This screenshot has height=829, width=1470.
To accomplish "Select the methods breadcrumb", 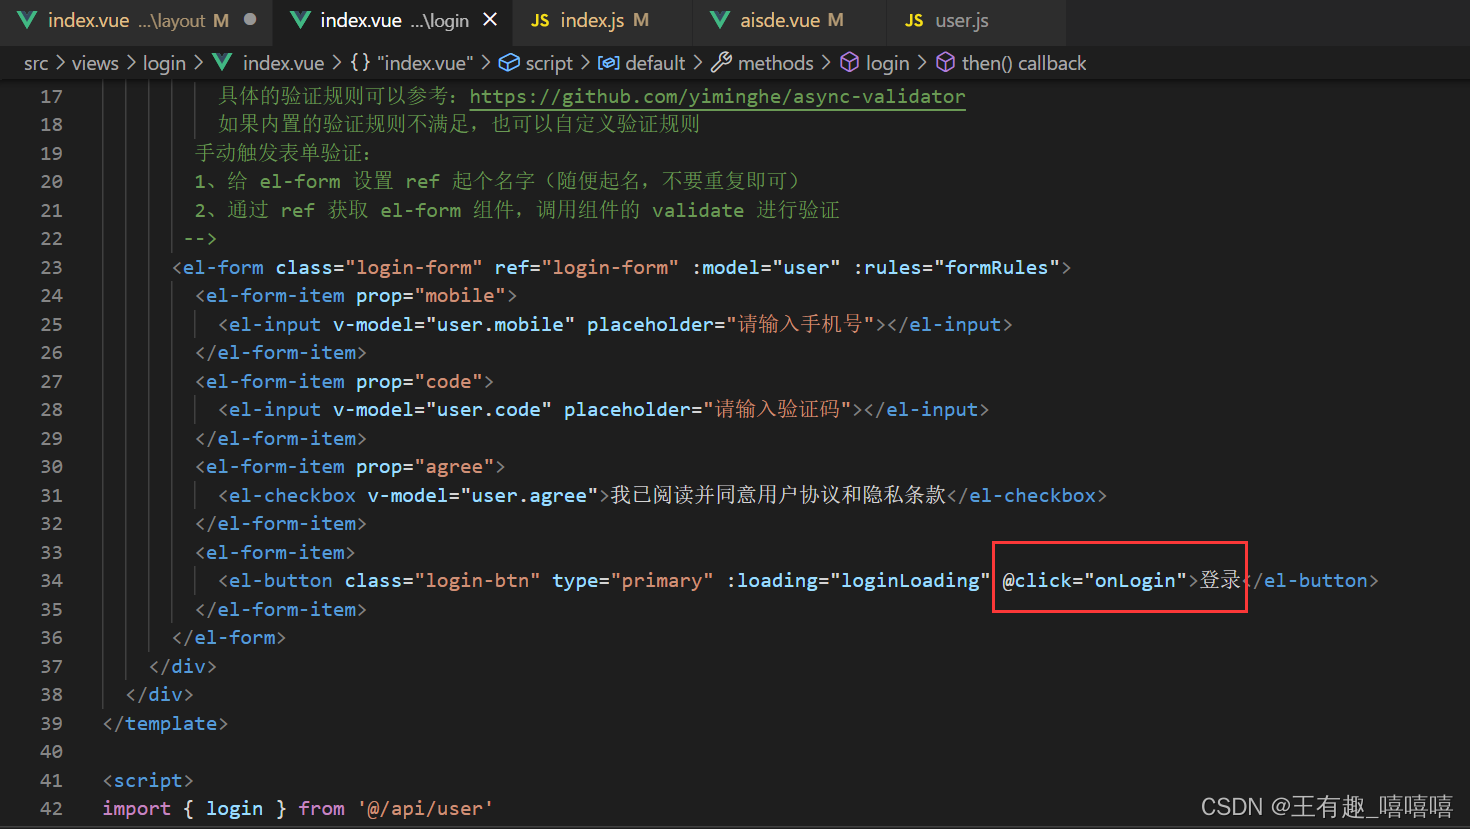I will coord(776,63).
